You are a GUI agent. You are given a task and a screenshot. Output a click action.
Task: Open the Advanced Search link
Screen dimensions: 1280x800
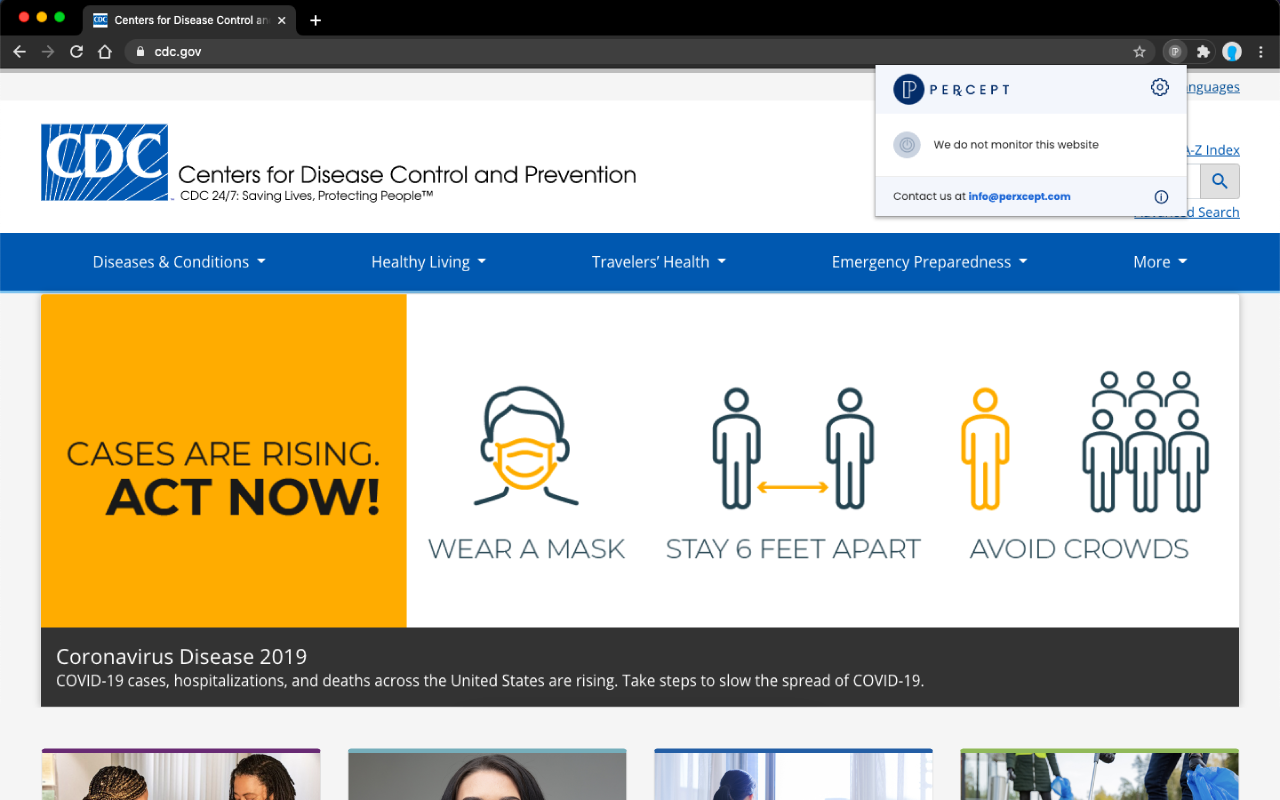click(x=1187, y=212)
